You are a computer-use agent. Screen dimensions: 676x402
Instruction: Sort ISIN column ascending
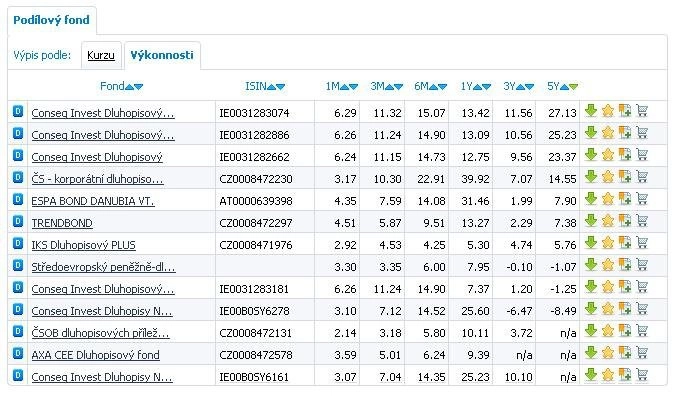click(x=271, y=87)
